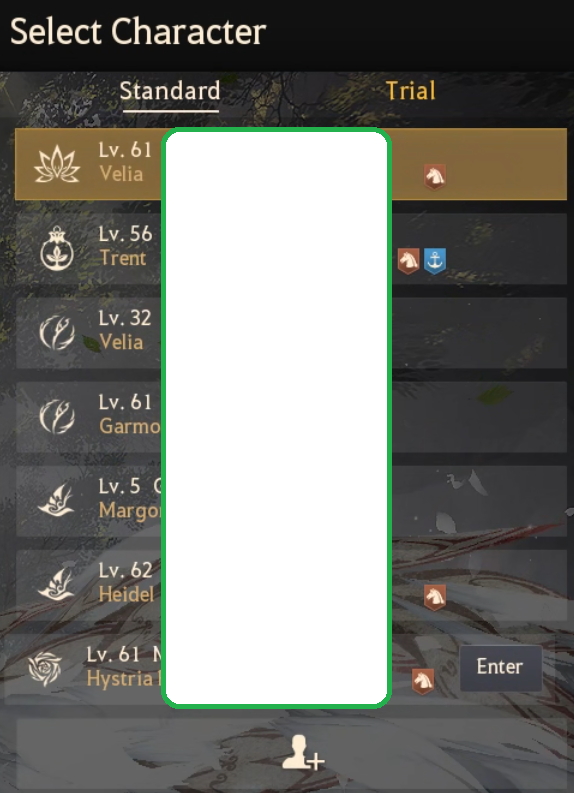Click horse mount icon on Trent row
The height and width of the screenshot is (793, 574).
coord(408,261)
